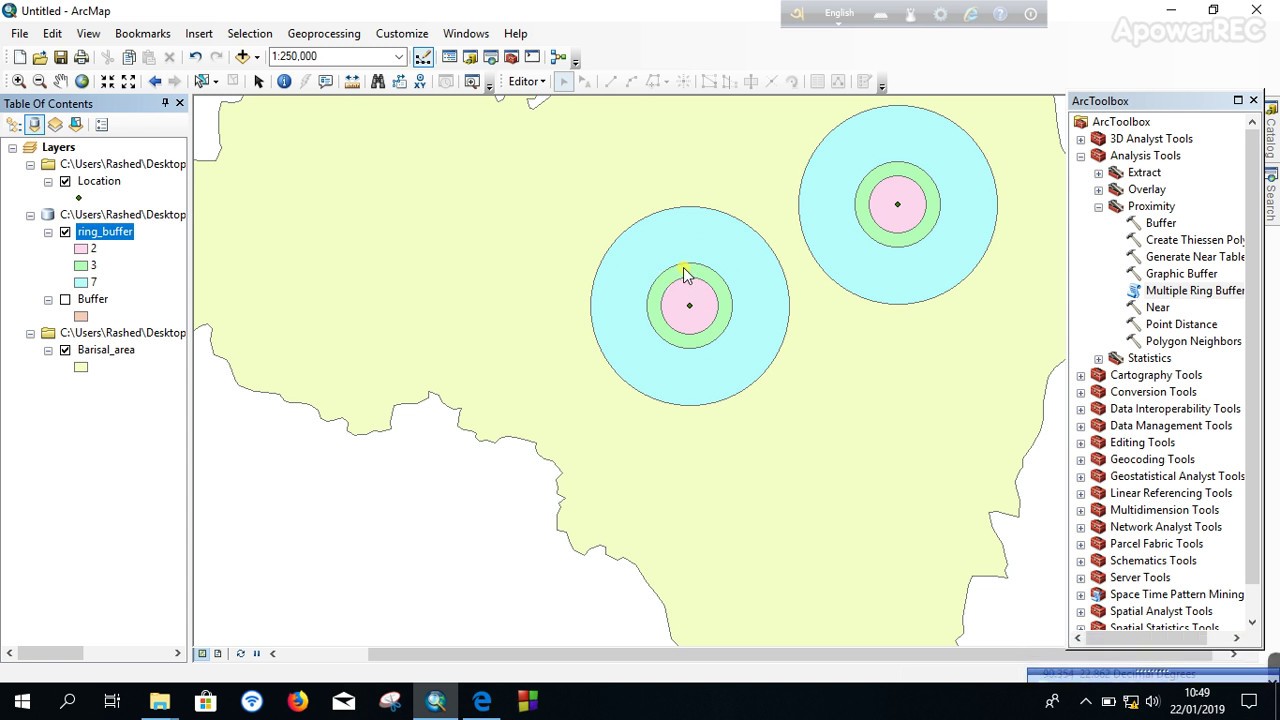Open the map scale dropdown

point(399,57)
